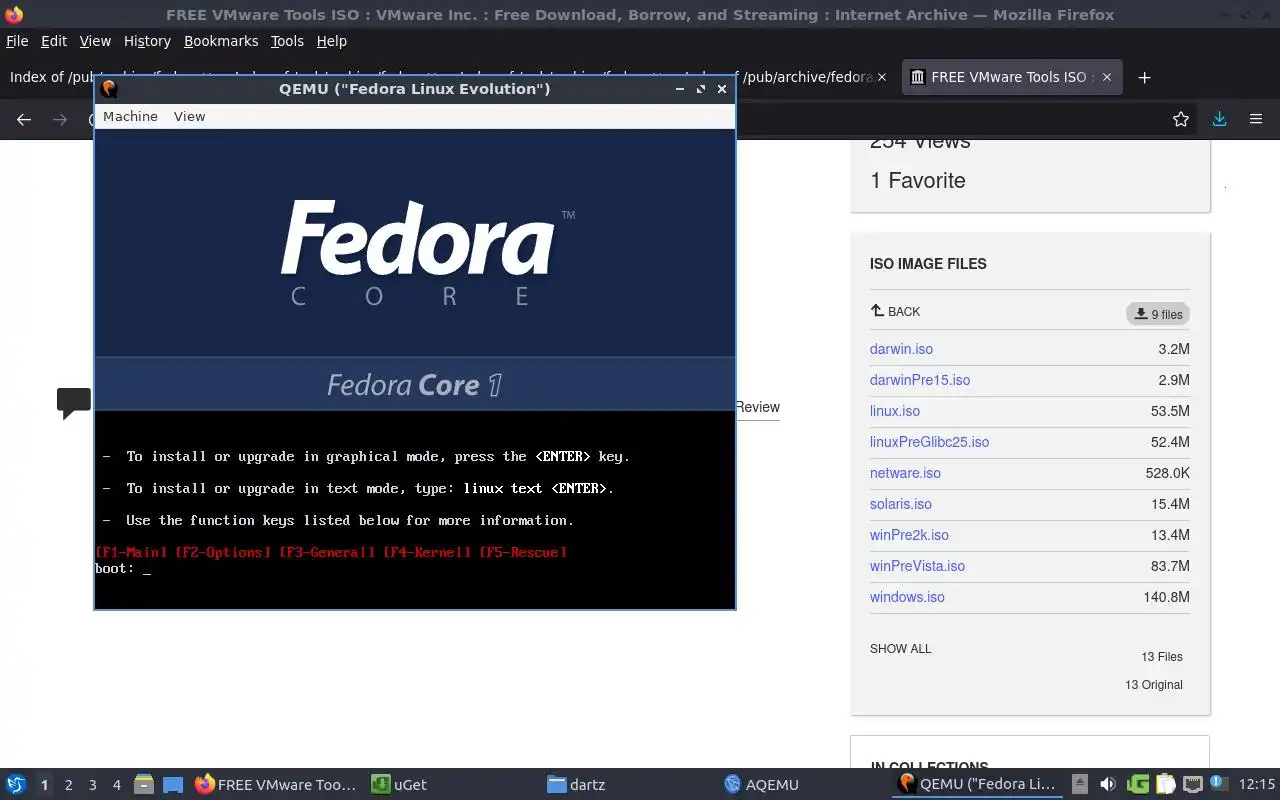Click the removable media eject tray icon
1280x800 pixels.
click(x=1080, y=784)
